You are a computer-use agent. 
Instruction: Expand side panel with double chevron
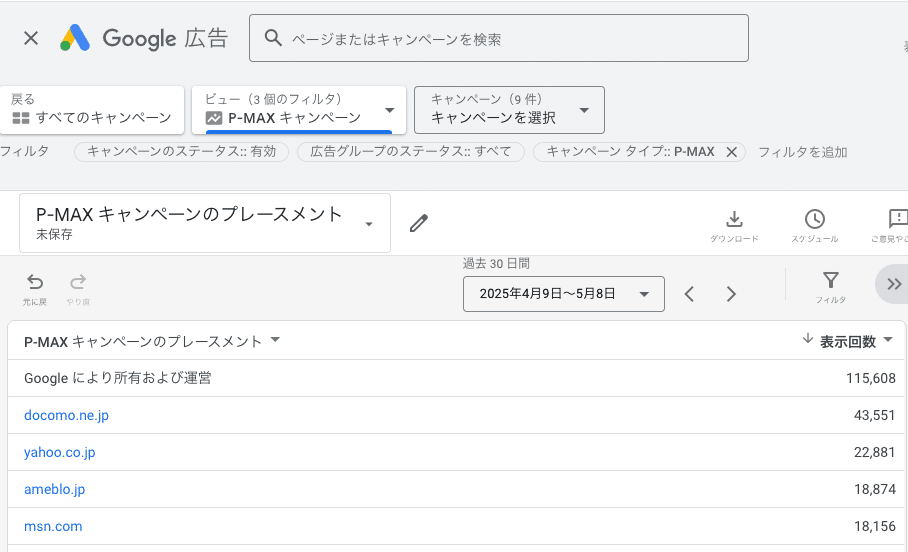[894, 284]
